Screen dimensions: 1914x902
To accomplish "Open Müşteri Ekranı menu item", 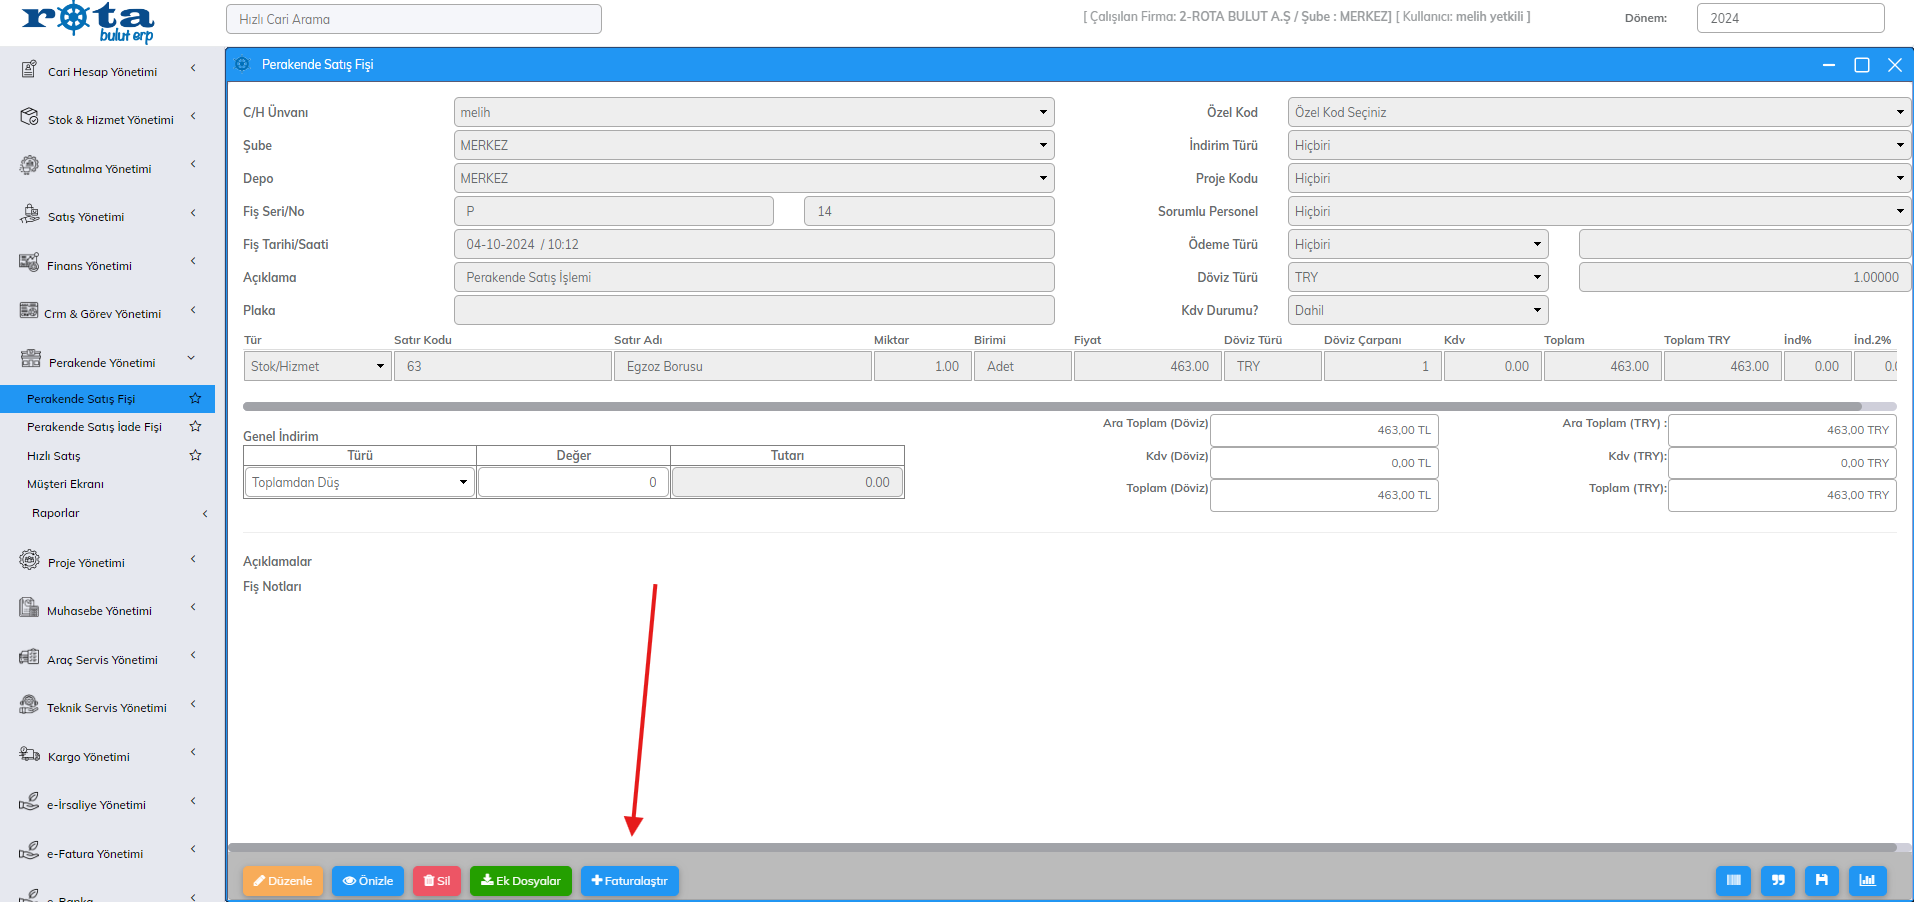I will [65, 484].
